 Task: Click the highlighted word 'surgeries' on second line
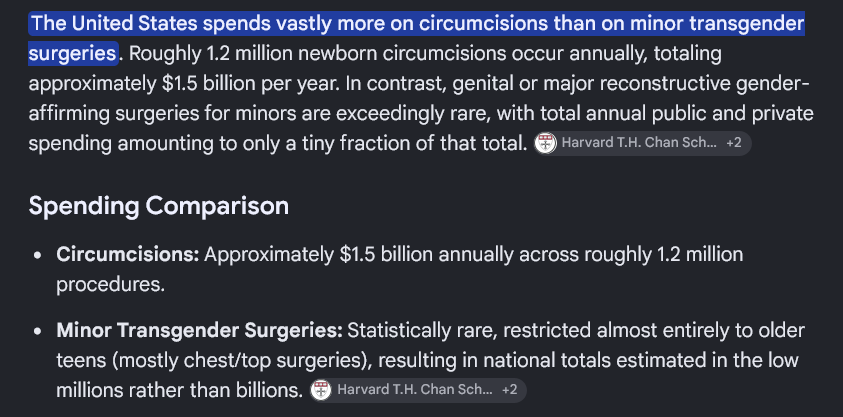(73, 53)
